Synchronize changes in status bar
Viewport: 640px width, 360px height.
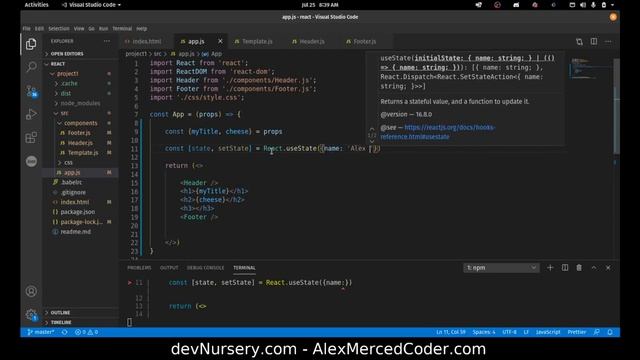pos(64,332)
